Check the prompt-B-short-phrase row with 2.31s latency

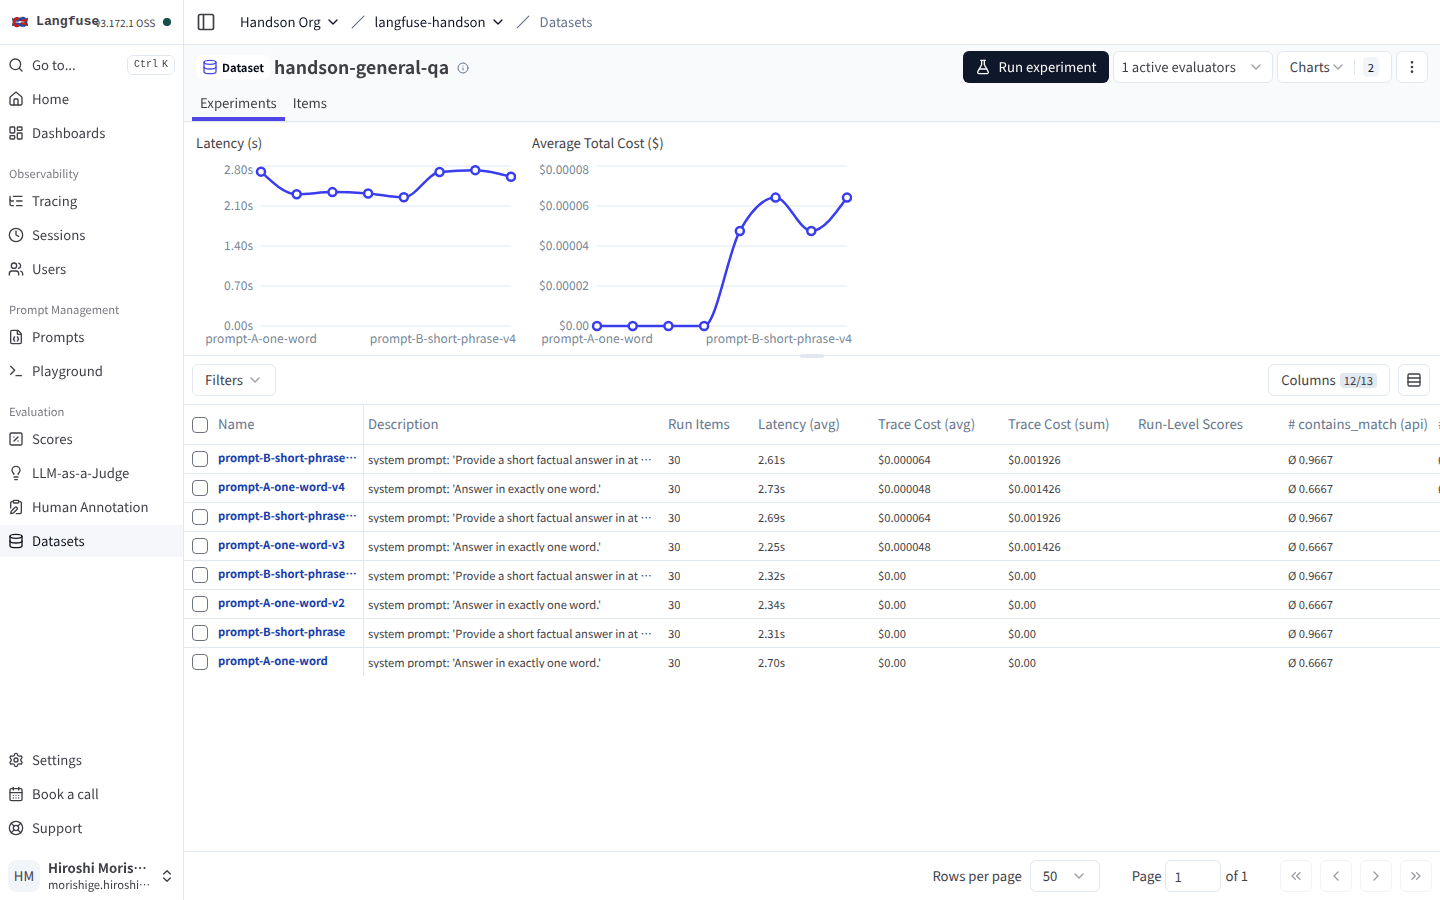tap(200, 633)
